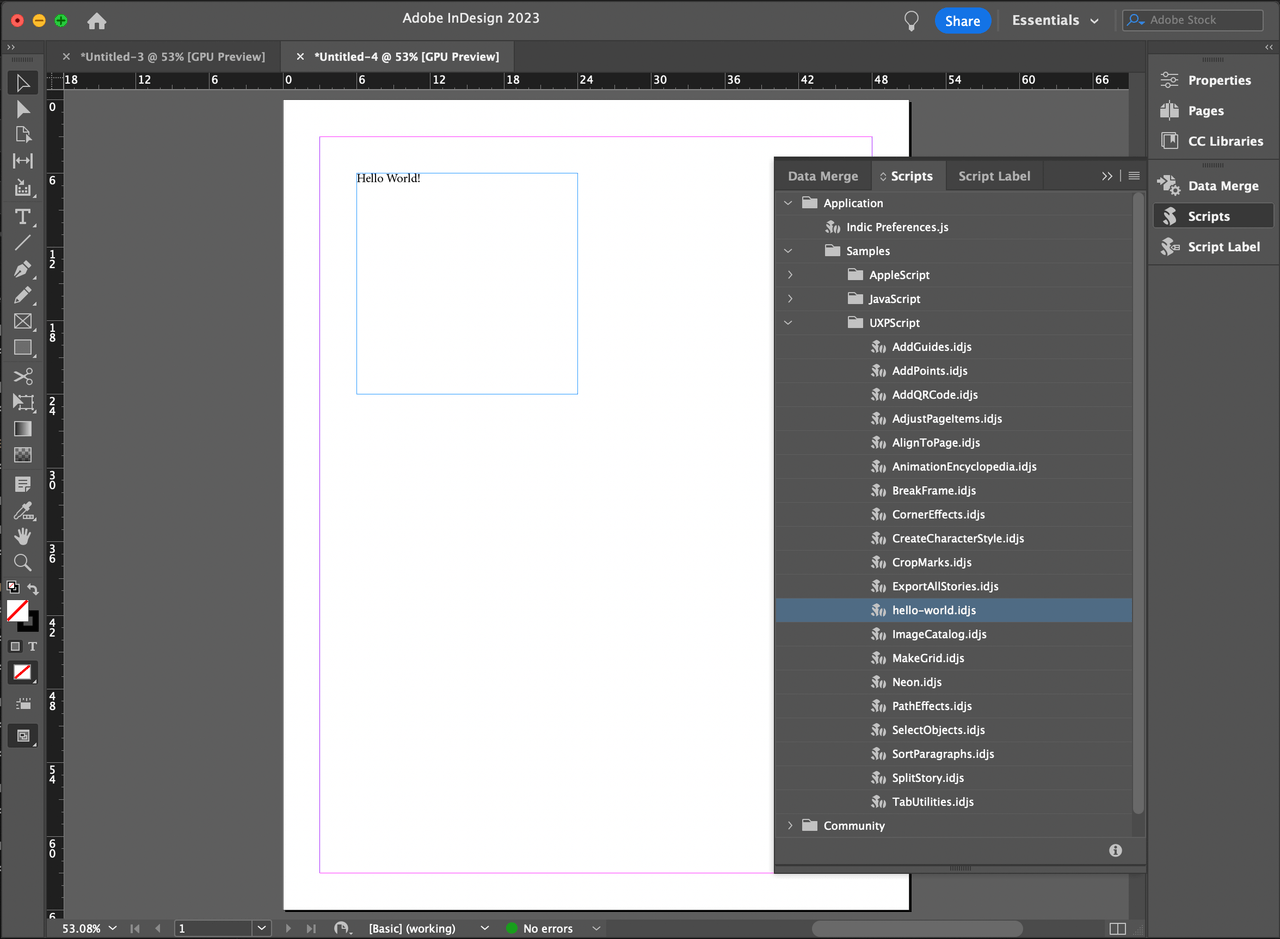Click the Share button

pos(962,20)
